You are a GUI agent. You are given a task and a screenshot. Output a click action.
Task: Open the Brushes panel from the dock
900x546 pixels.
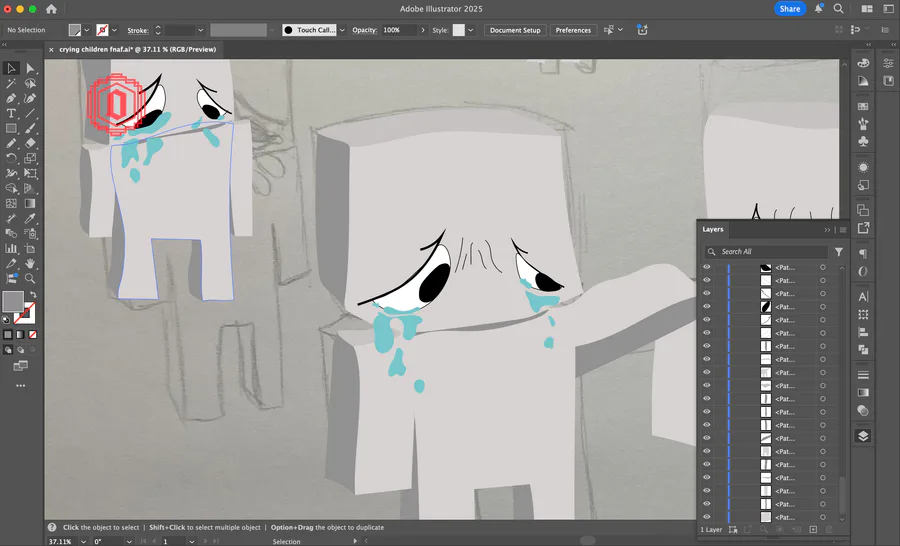click(863, 123)
